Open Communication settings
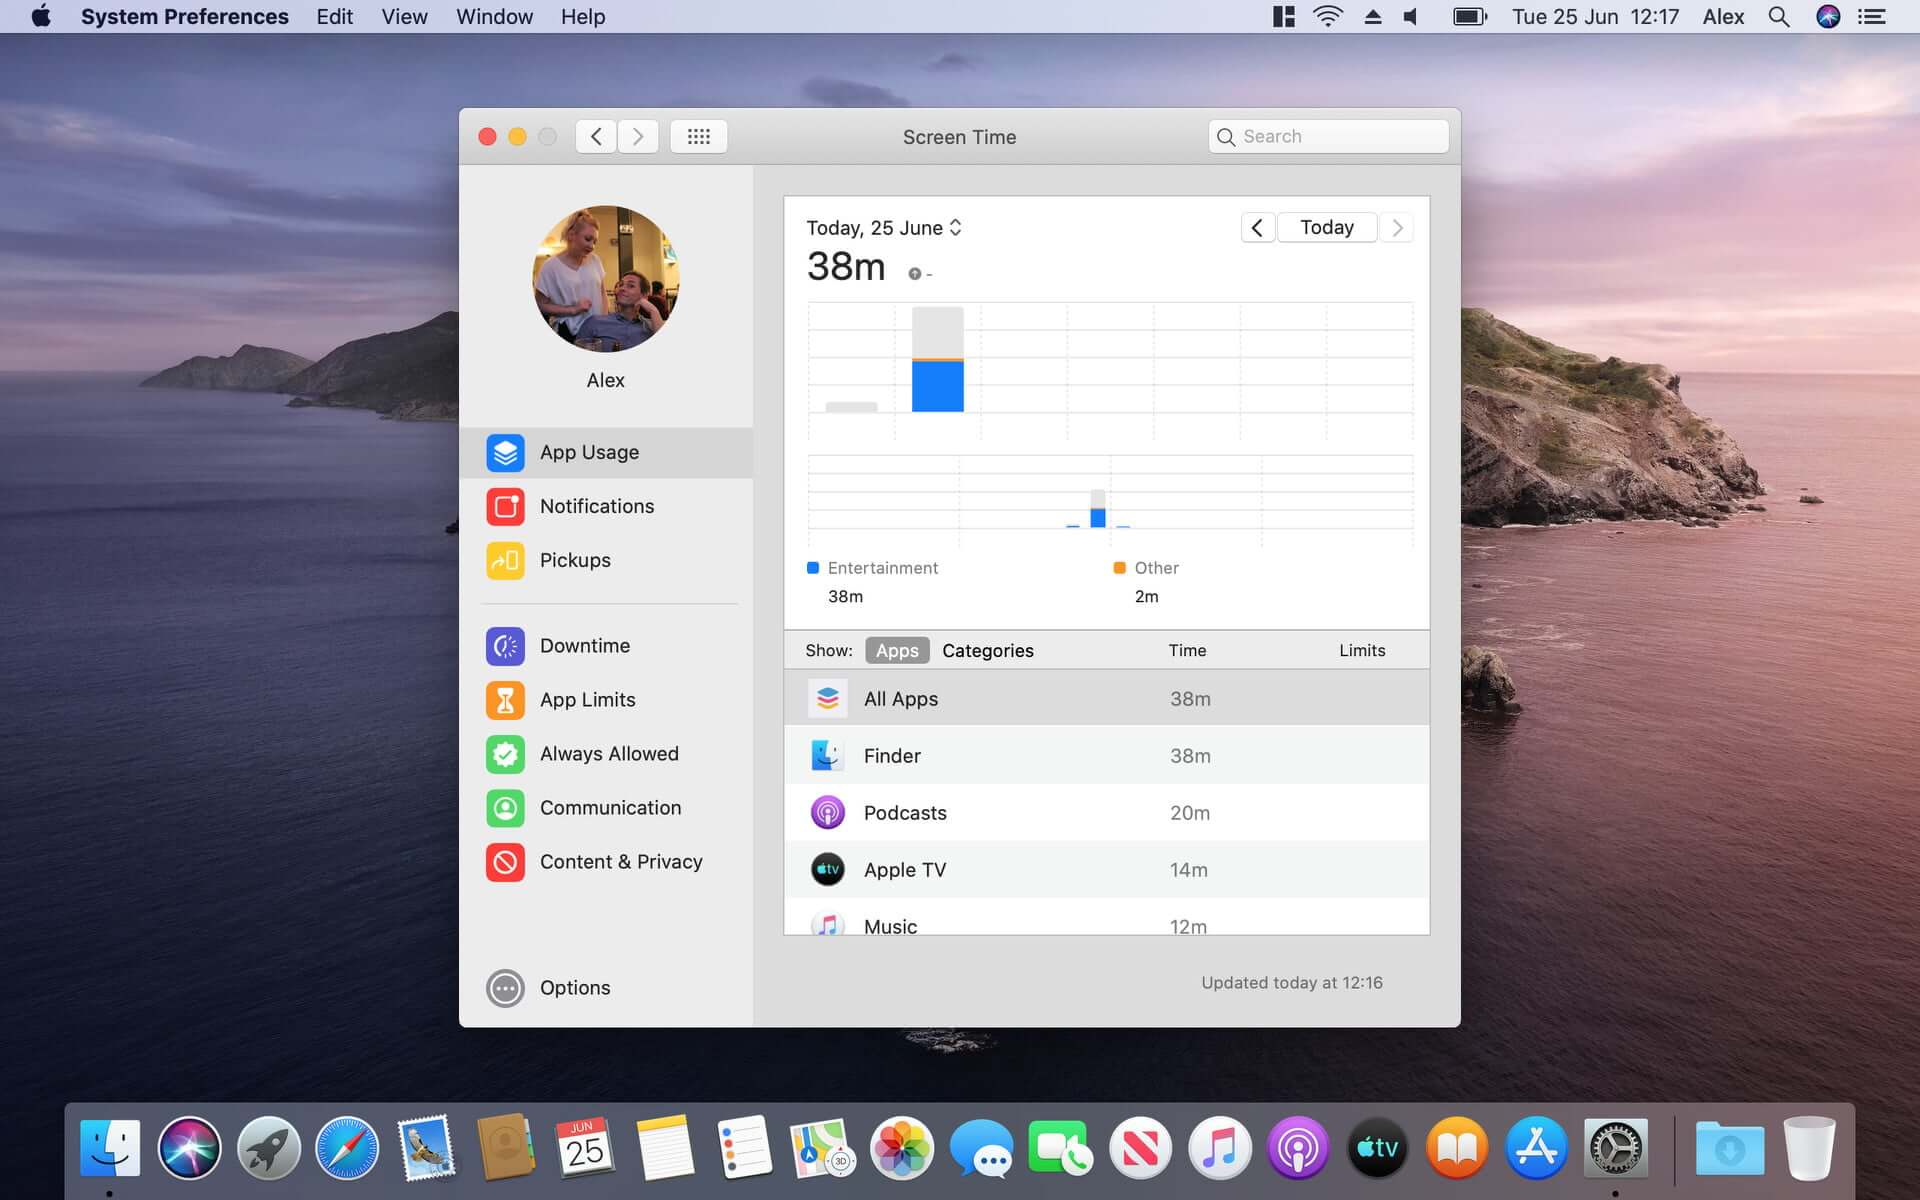Screen dimensions: 1920x1200 [610, 806]
